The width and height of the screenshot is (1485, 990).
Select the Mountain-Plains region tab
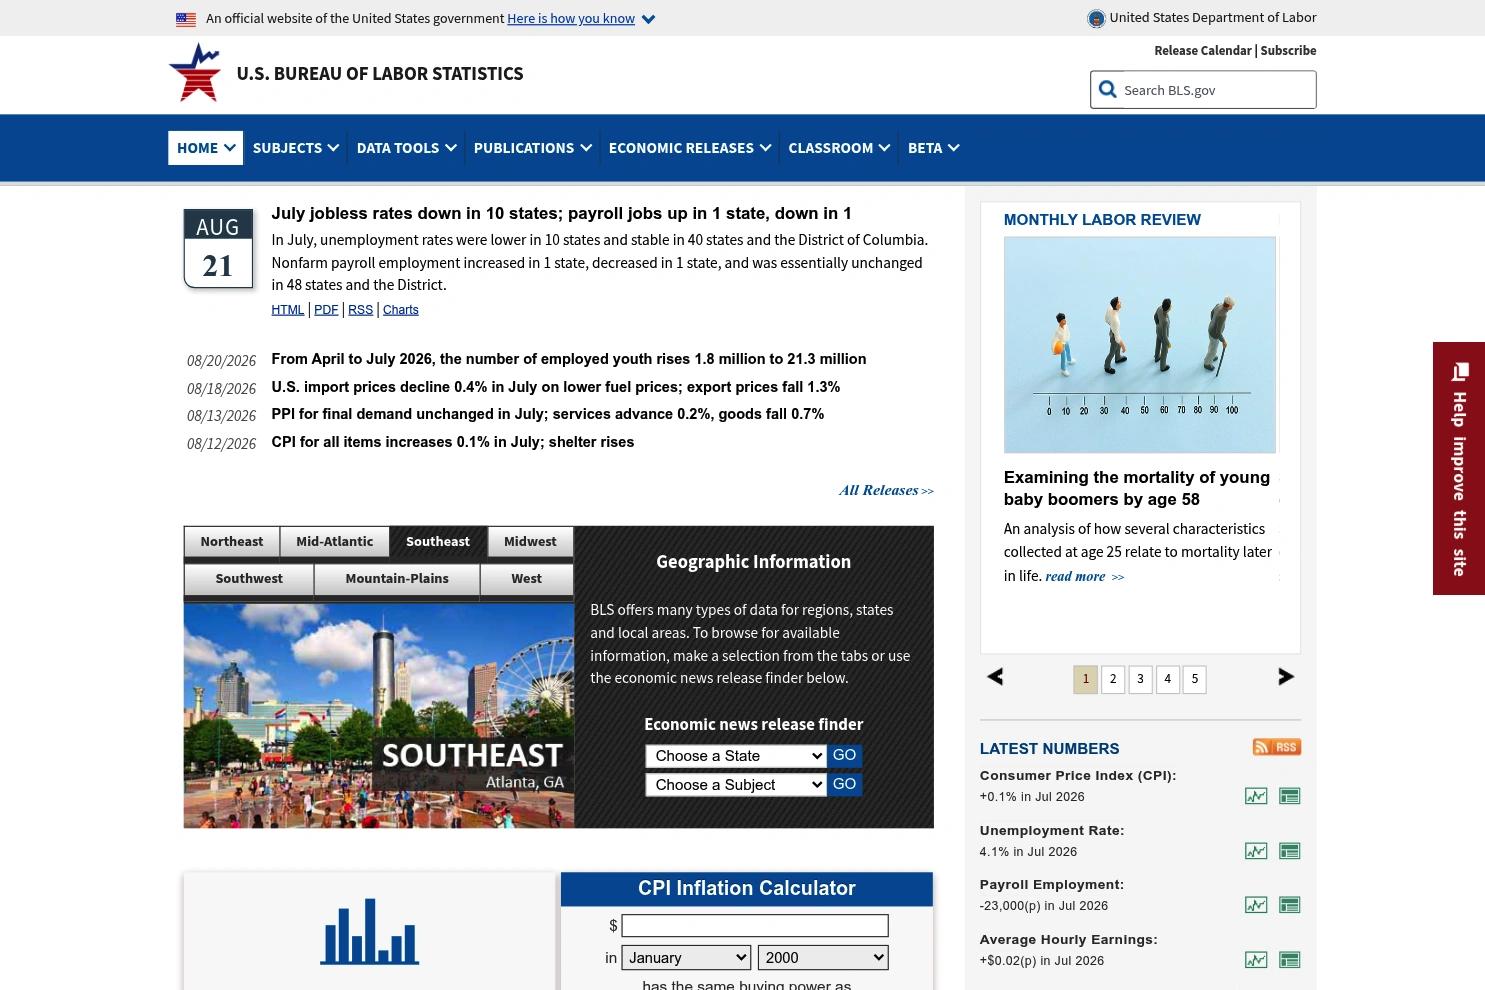397,579
